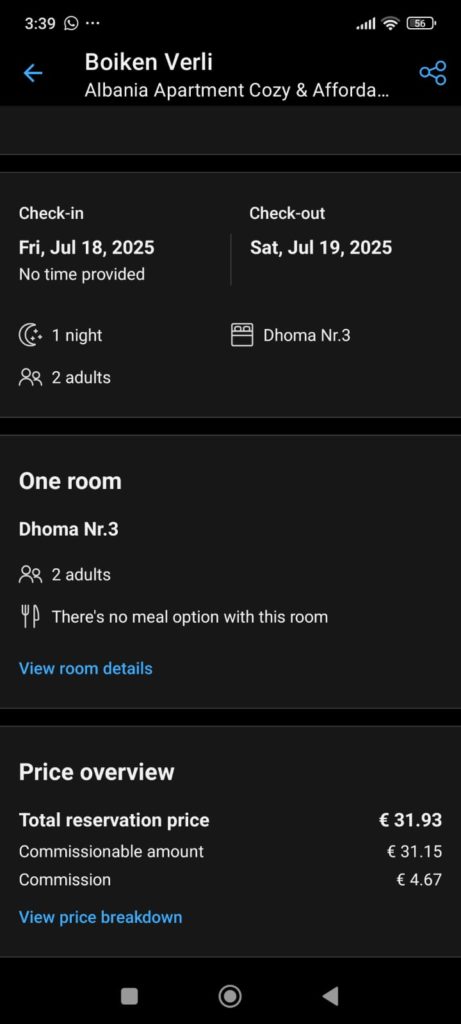Screen dimensions: 461x1024
Task: Tap the bed icon next to Dhoma Nr.3
Action: click(x=242, y=336)
